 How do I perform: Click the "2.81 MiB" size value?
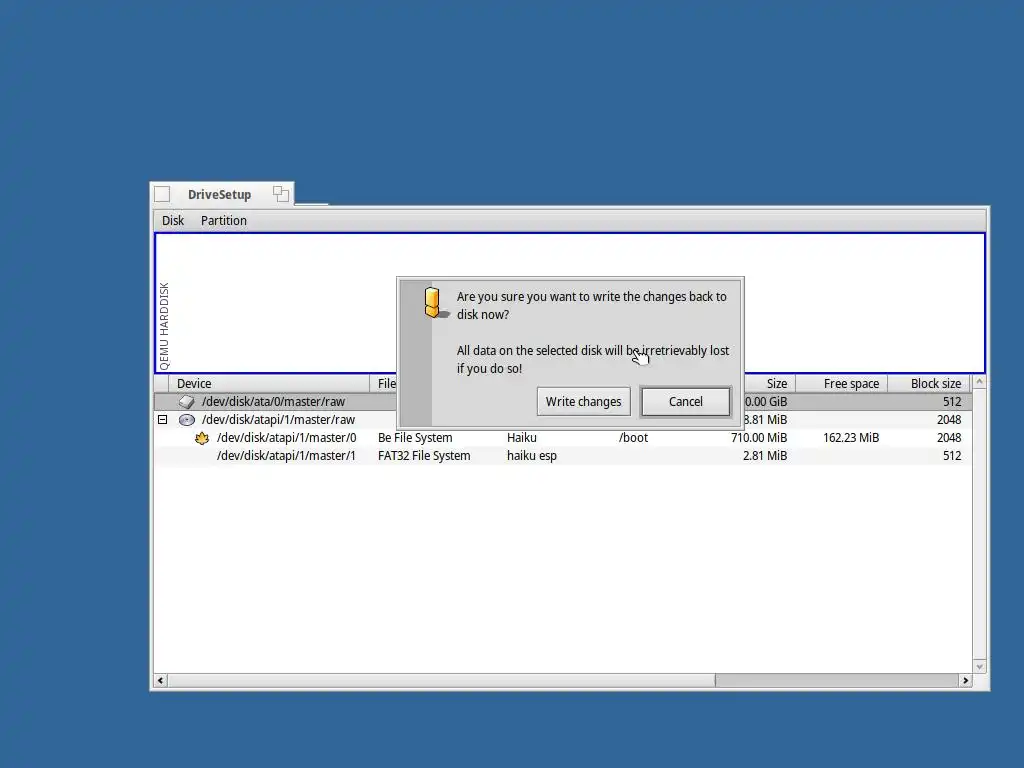(x=765, y=456)
